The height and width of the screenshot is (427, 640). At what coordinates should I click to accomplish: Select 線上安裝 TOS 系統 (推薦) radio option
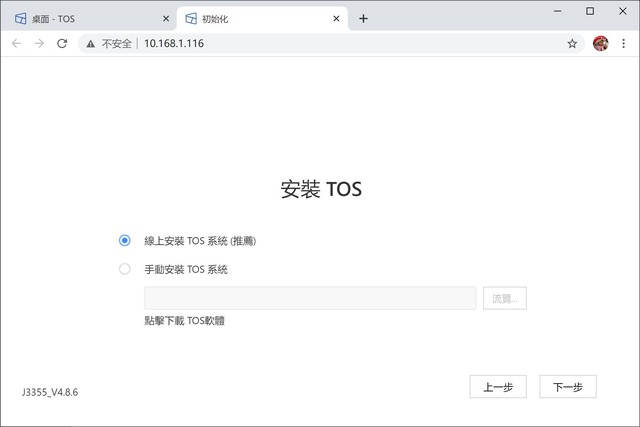[x=124, y=240]
